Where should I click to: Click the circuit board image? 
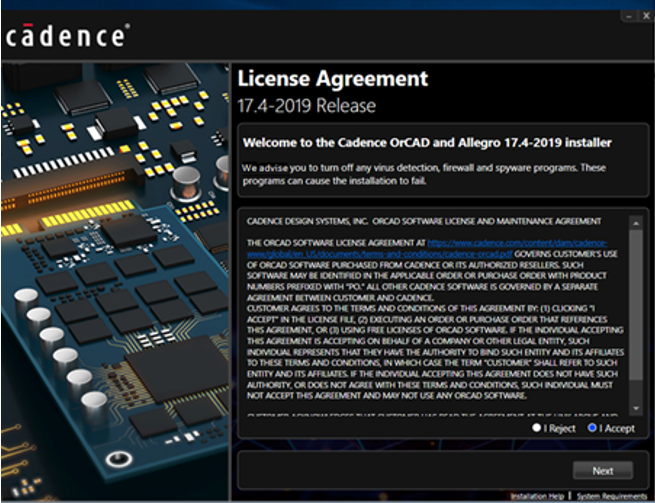coord(115,282)
